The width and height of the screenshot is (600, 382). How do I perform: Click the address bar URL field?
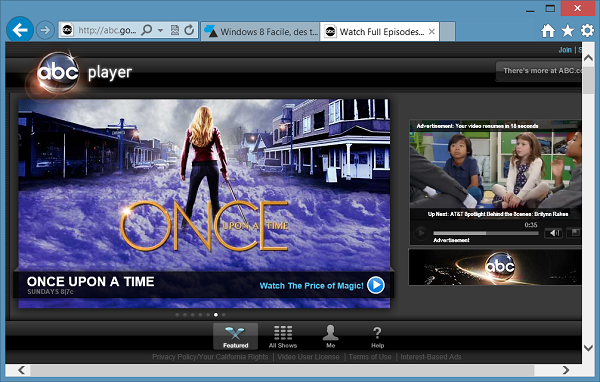click(107, 30)
